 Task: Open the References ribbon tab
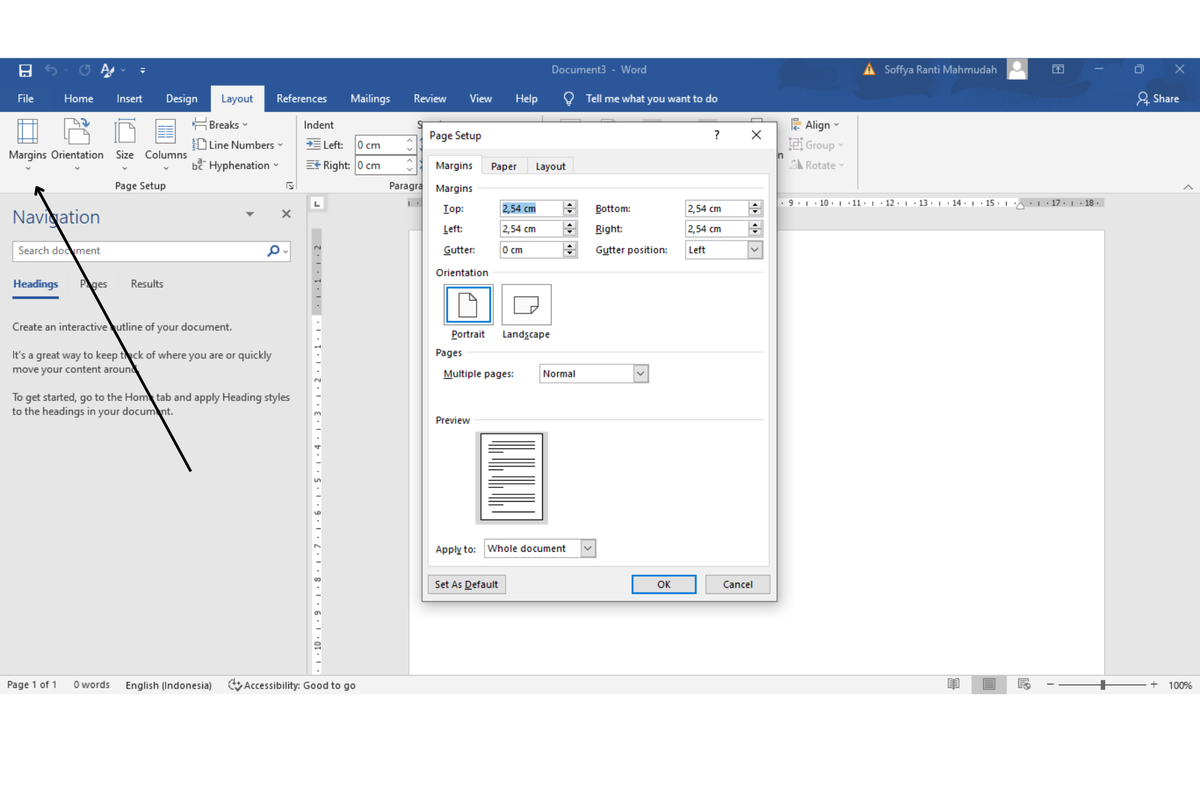(x=301, y=99)
